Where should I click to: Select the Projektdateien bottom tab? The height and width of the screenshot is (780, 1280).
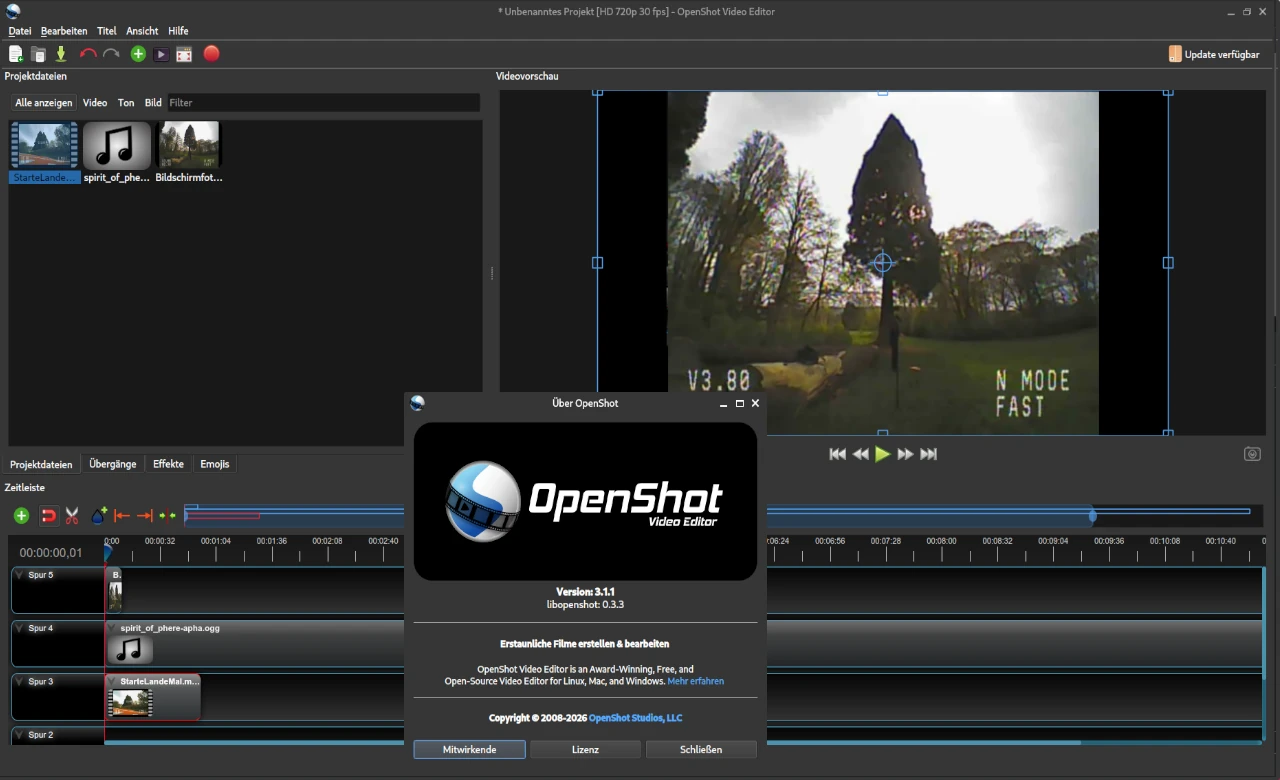[41, 464]
